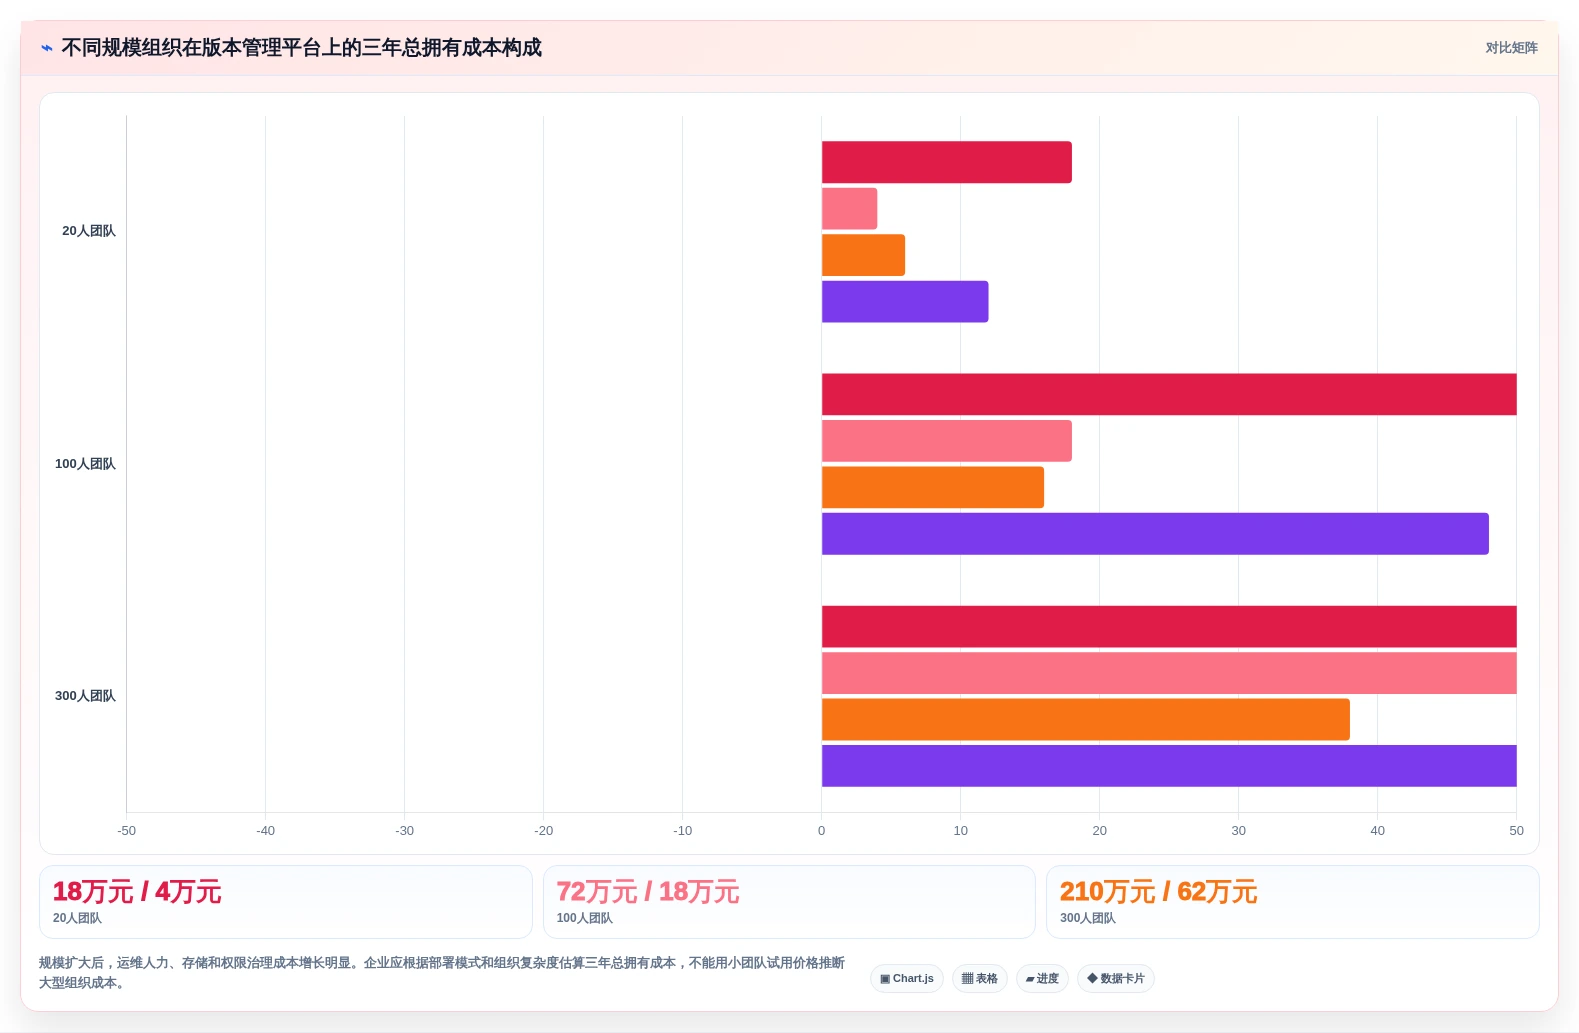
Task: Click the x-axis tick label -40
Action: (265, 831)
